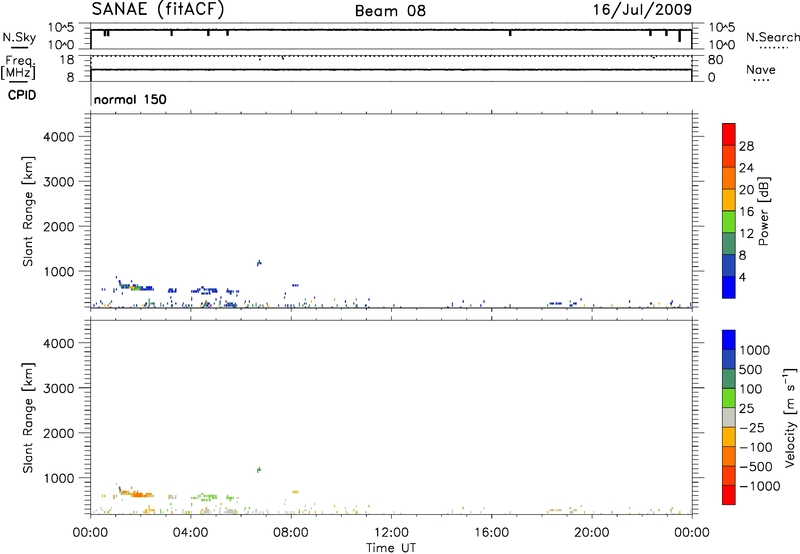
Task: Click the "Nave" legend label
Action: coord(761,70)
